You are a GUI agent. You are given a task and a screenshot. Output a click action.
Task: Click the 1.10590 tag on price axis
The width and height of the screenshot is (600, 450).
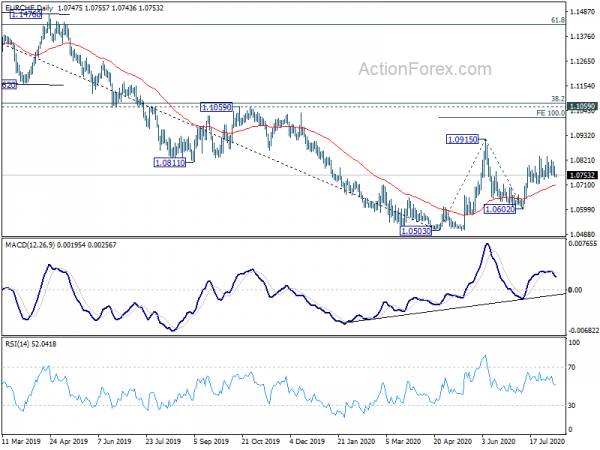(x=581, y=105)
